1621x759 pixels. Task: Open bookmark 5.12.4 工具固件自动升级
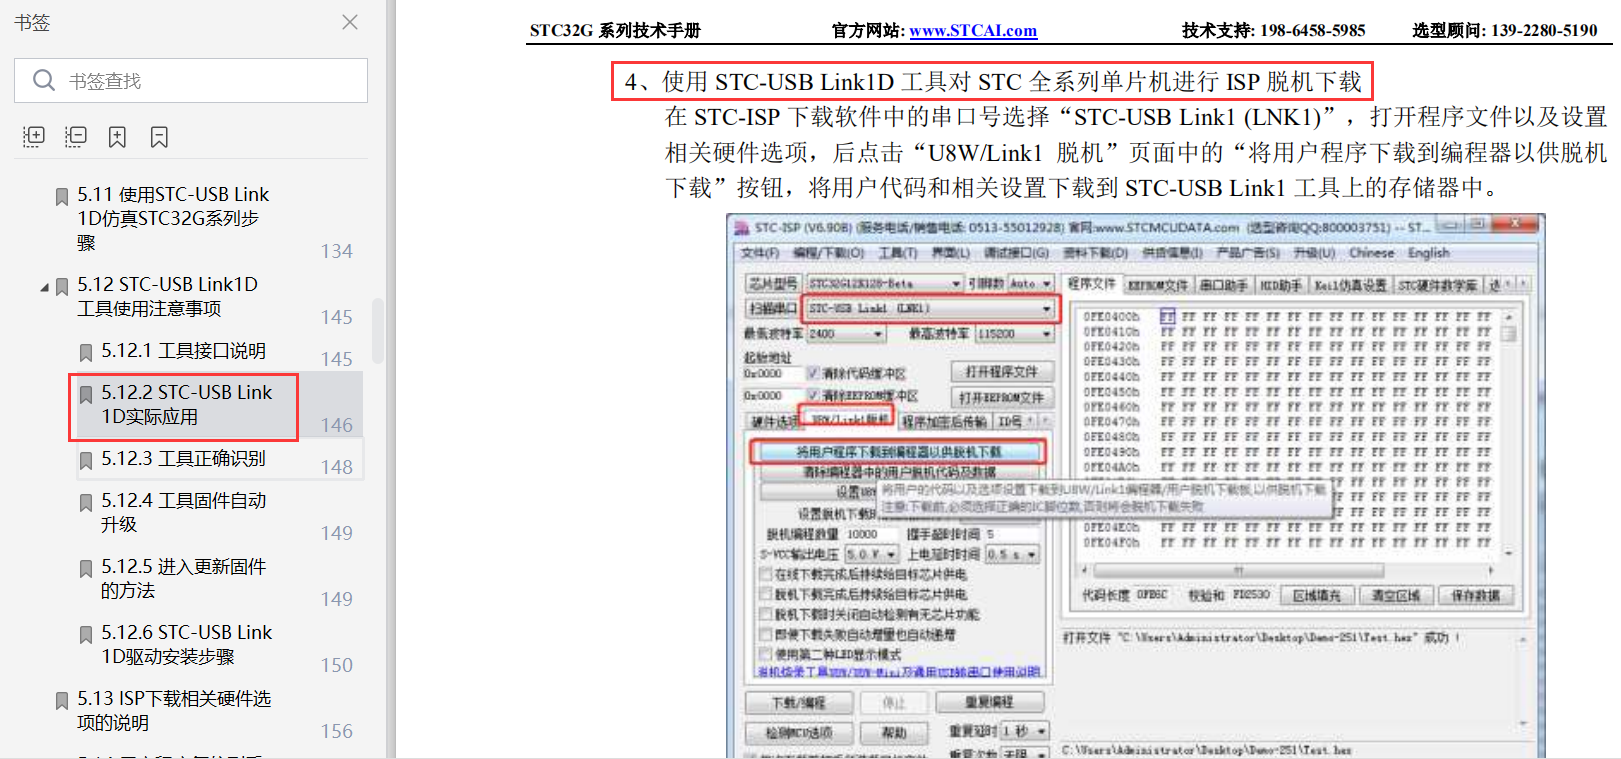(x=183, y=512)
